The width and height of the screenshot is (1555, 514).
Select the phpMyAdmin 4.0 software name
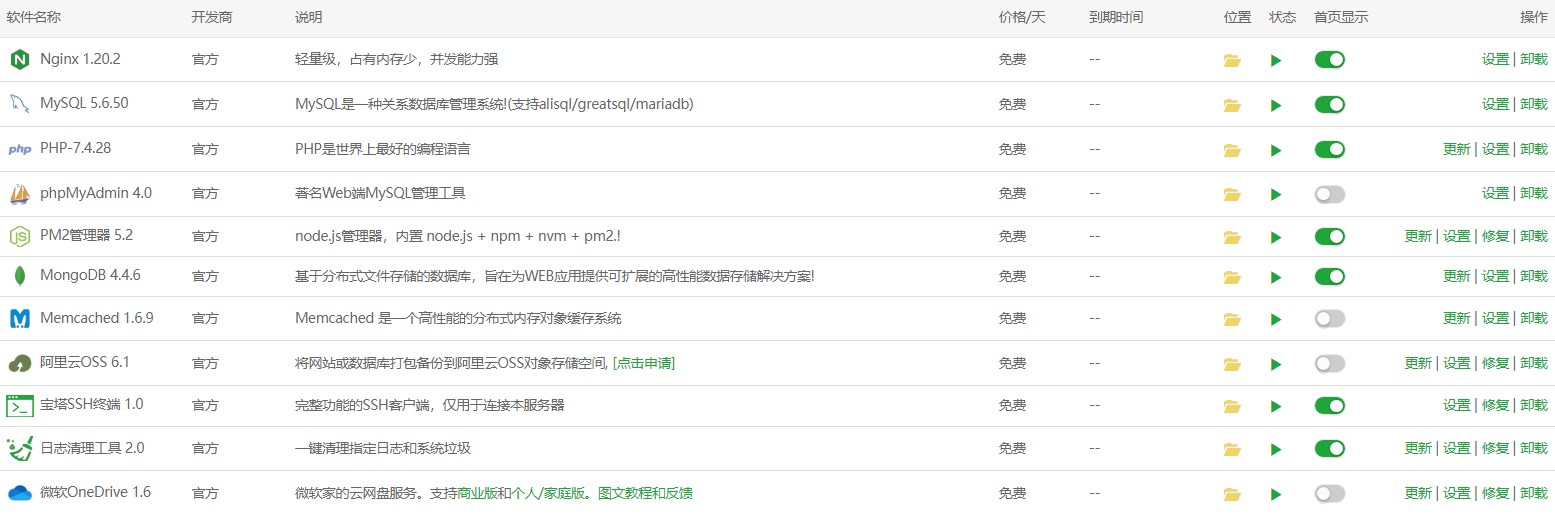(96, 192)
